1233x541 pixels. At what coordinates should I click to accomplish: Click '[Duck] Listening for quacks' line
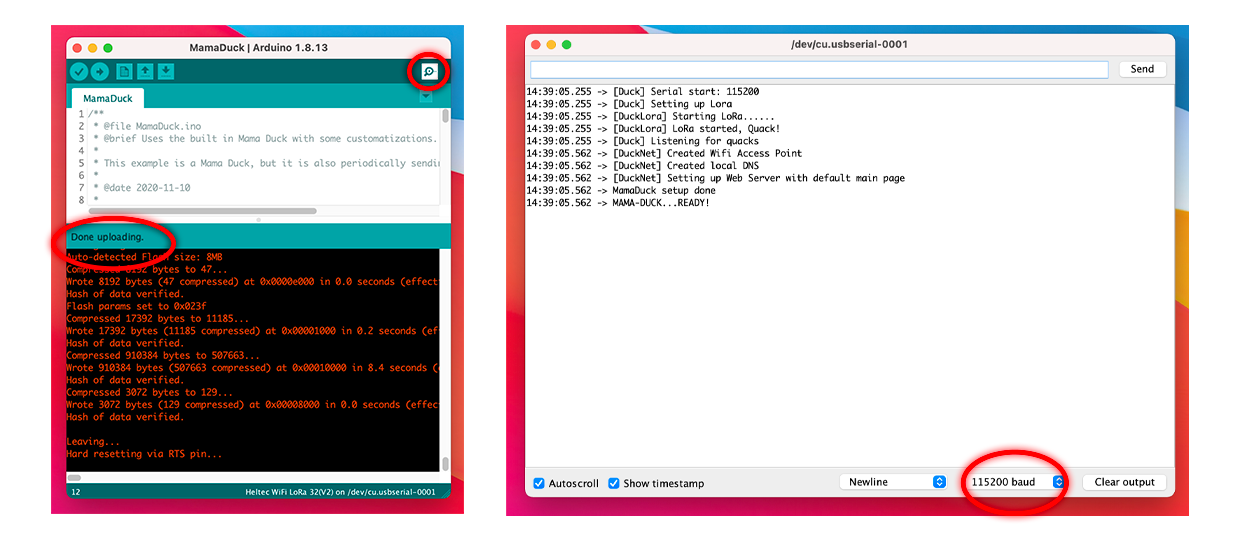click(642, 141)
